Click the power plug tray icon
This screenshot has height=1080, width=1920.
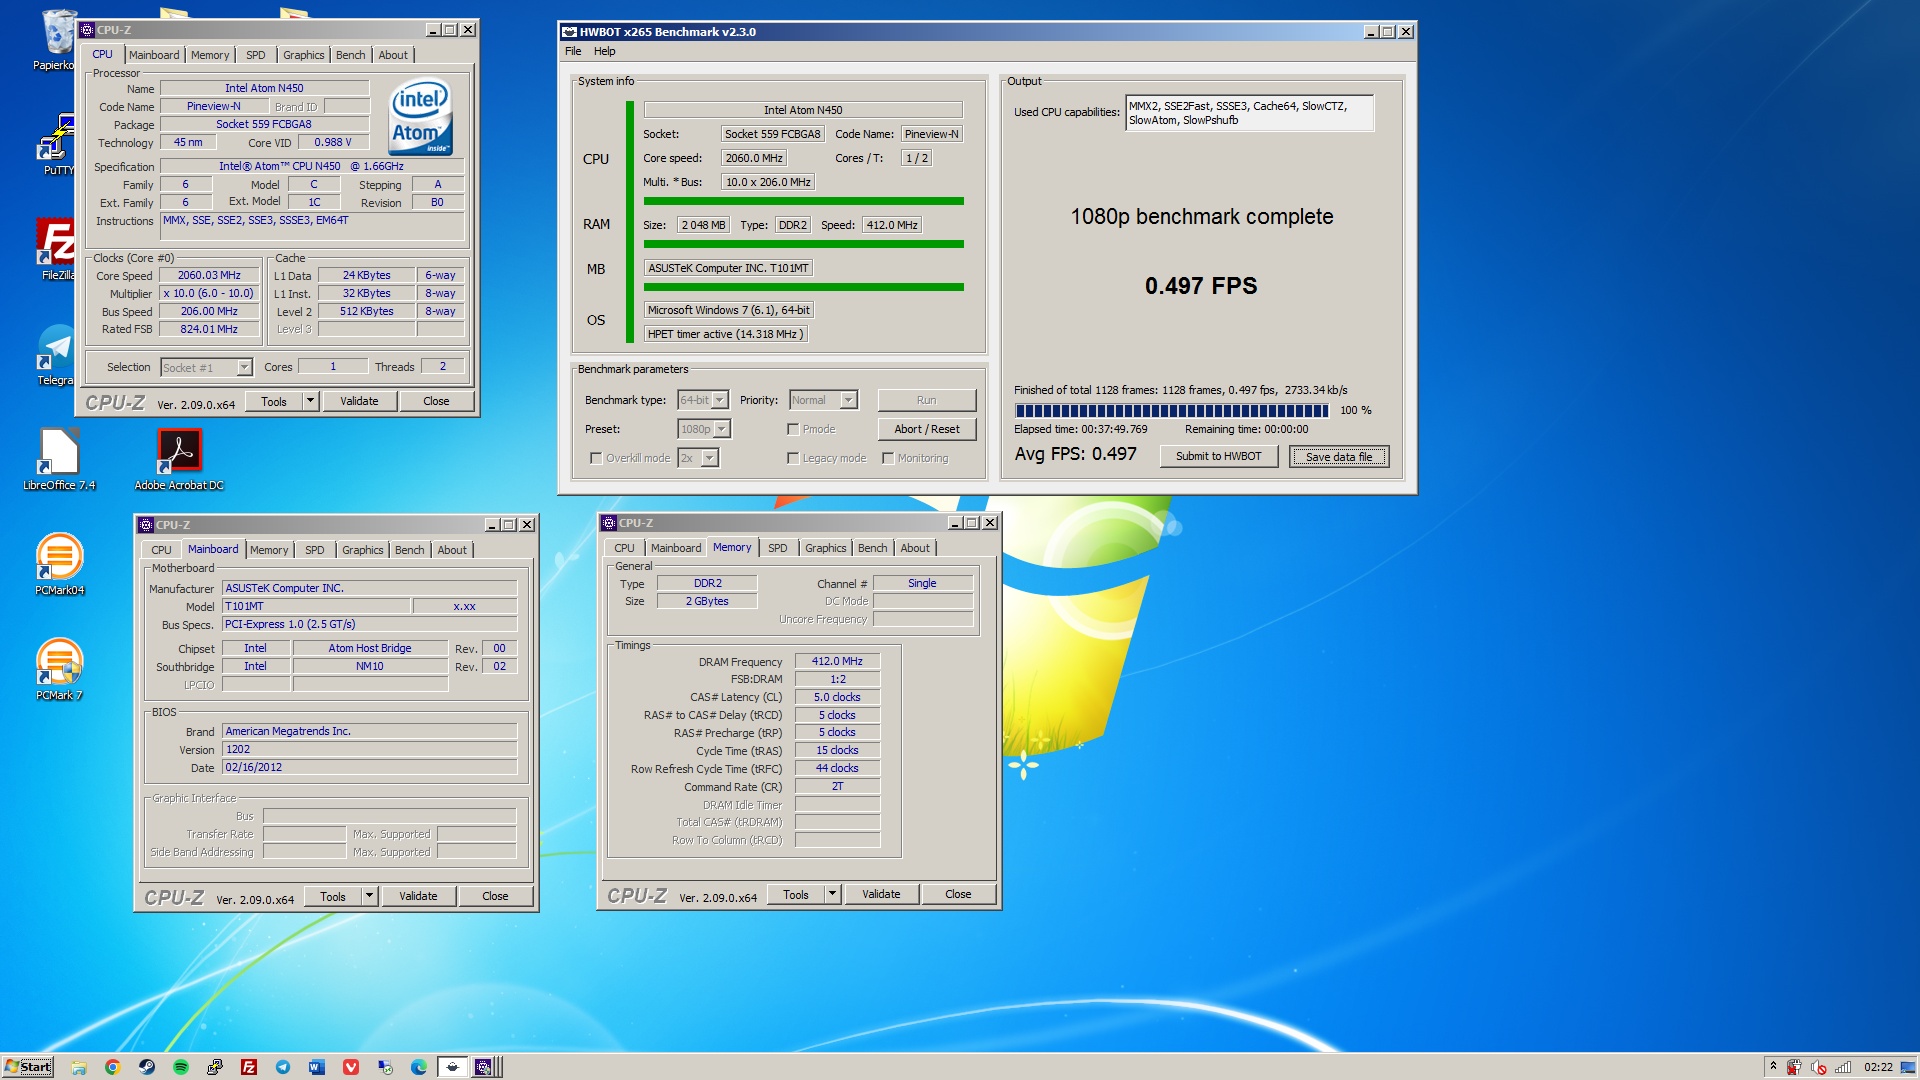point(1794,1067)
